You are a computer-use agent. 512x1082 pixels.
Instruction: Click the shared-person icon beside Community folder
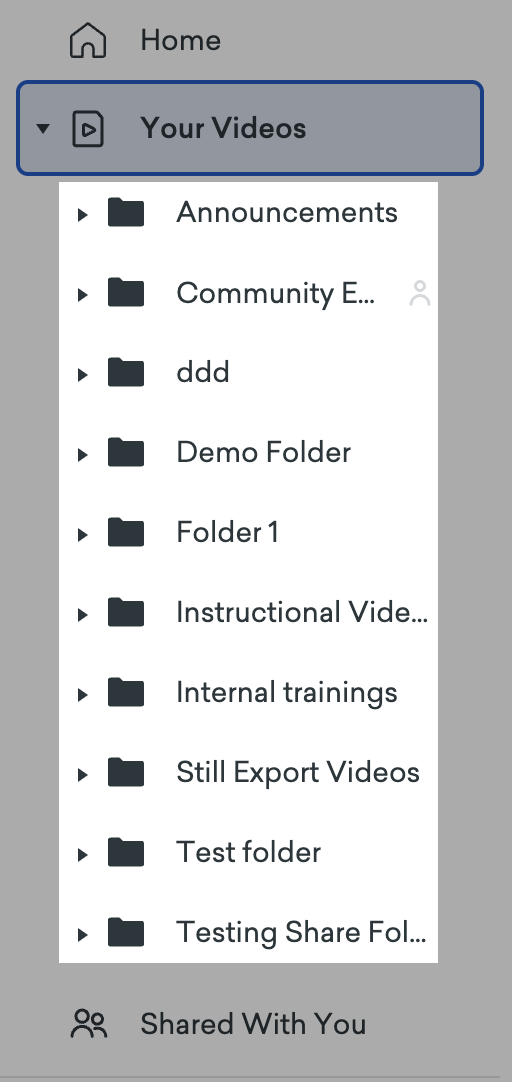[x=420, y=293]
